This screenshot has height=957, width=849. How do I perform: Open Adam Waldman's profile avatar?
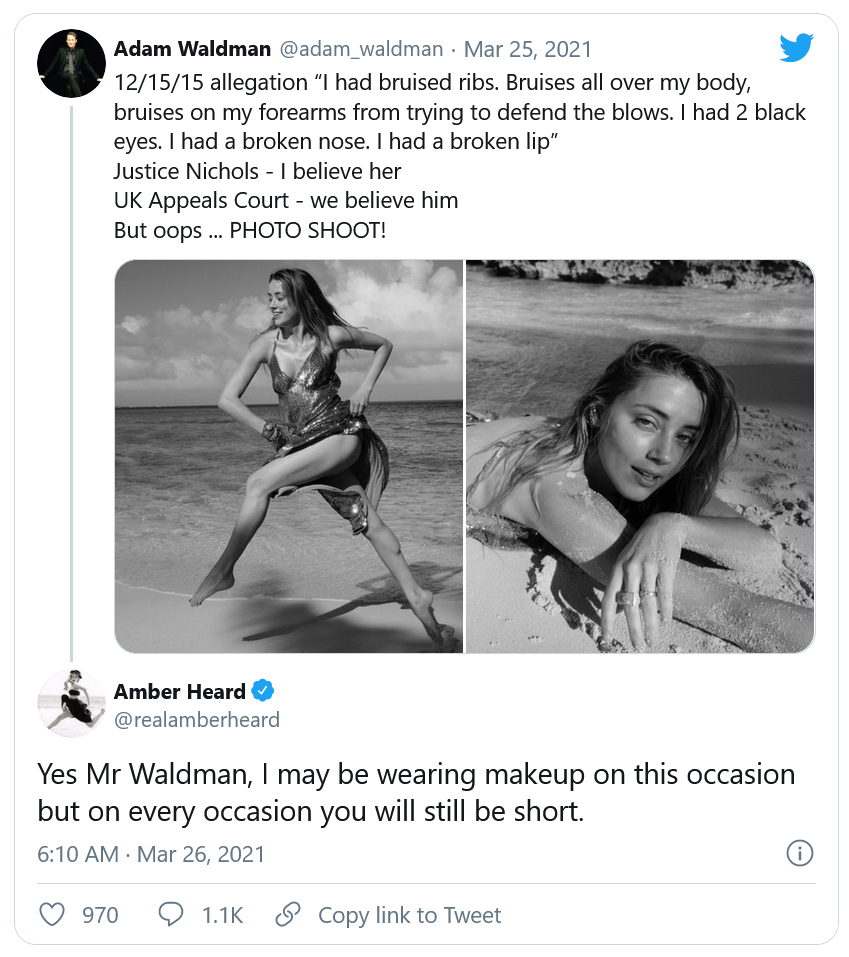click(71, 63)
